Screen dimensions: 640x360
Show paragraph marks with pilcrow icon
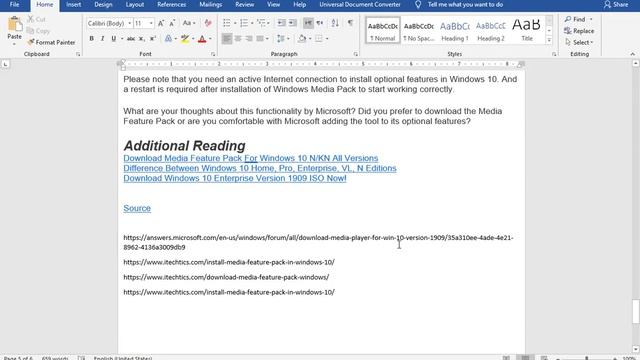[x=350, y=23]
